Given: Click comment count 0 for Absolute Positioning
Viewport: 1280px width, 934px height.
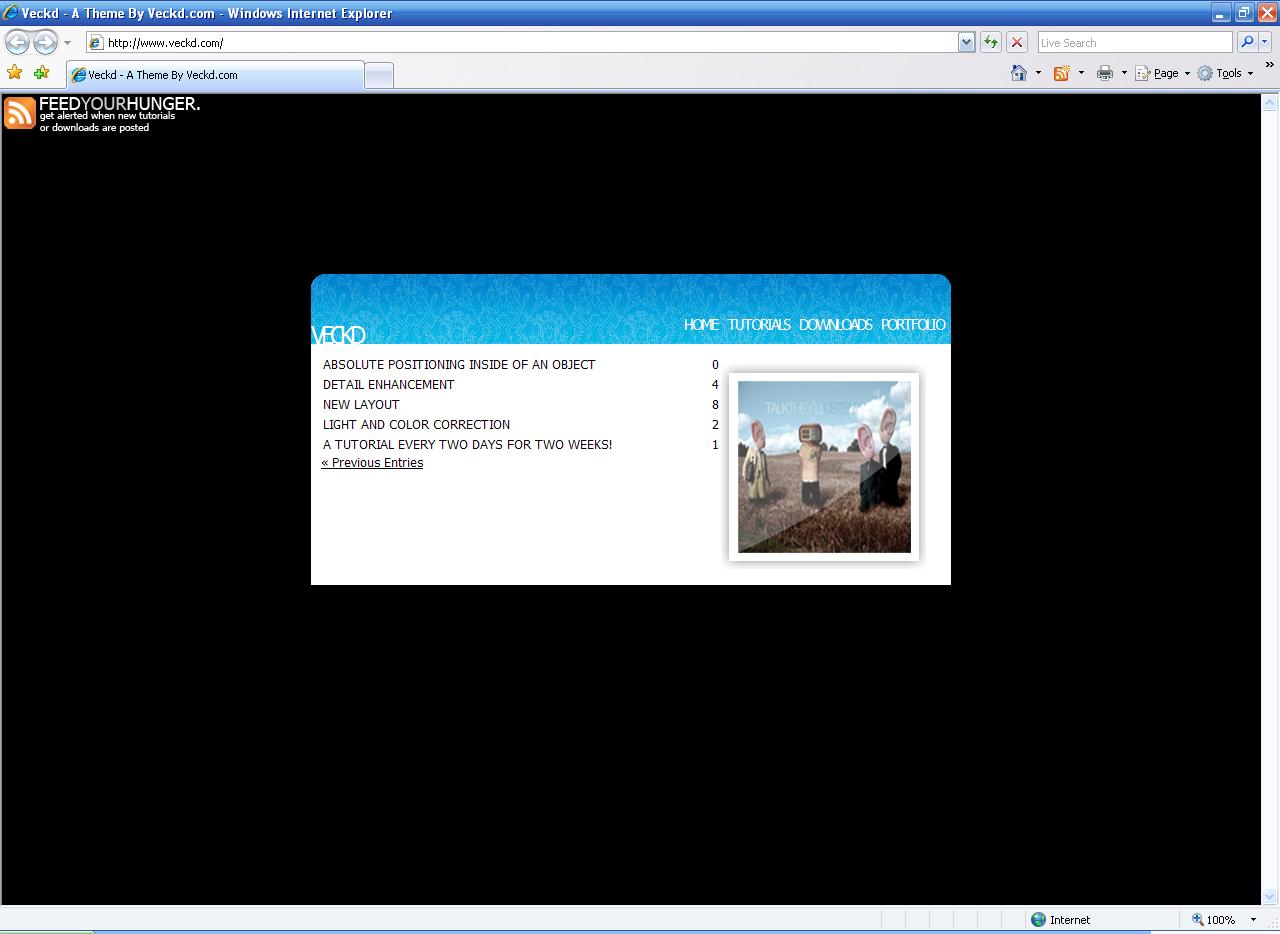Looking at the screenshot, I should 715,365.
